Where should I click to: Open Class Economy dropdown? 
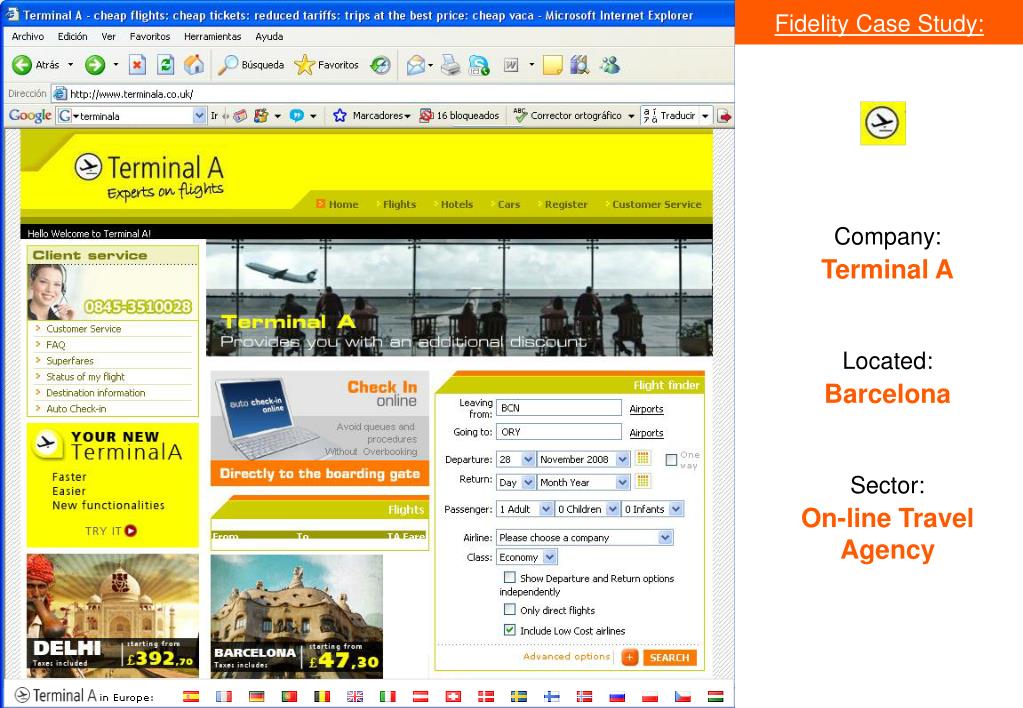[527, 557]
